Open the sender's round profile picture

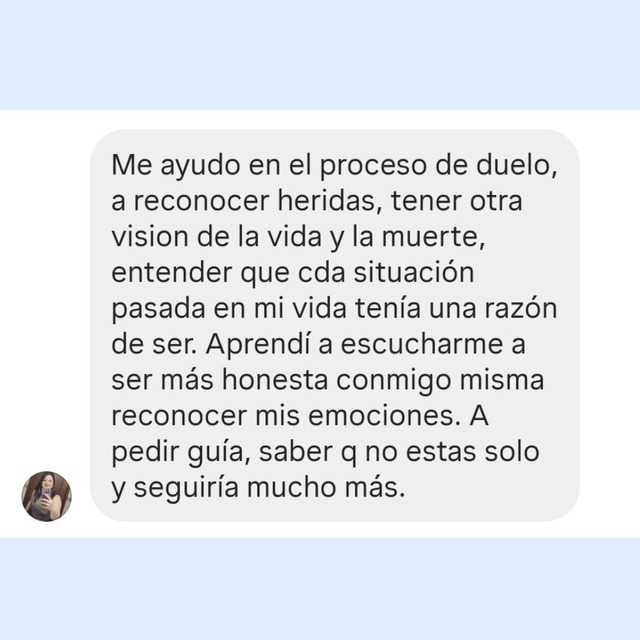[47, 496]
